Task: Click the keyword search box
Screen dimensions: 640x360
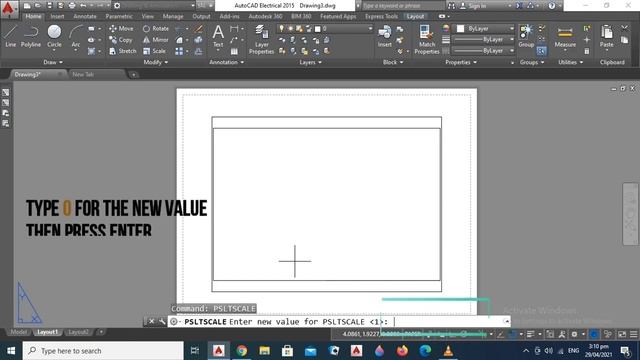Action: pos(403,6)
